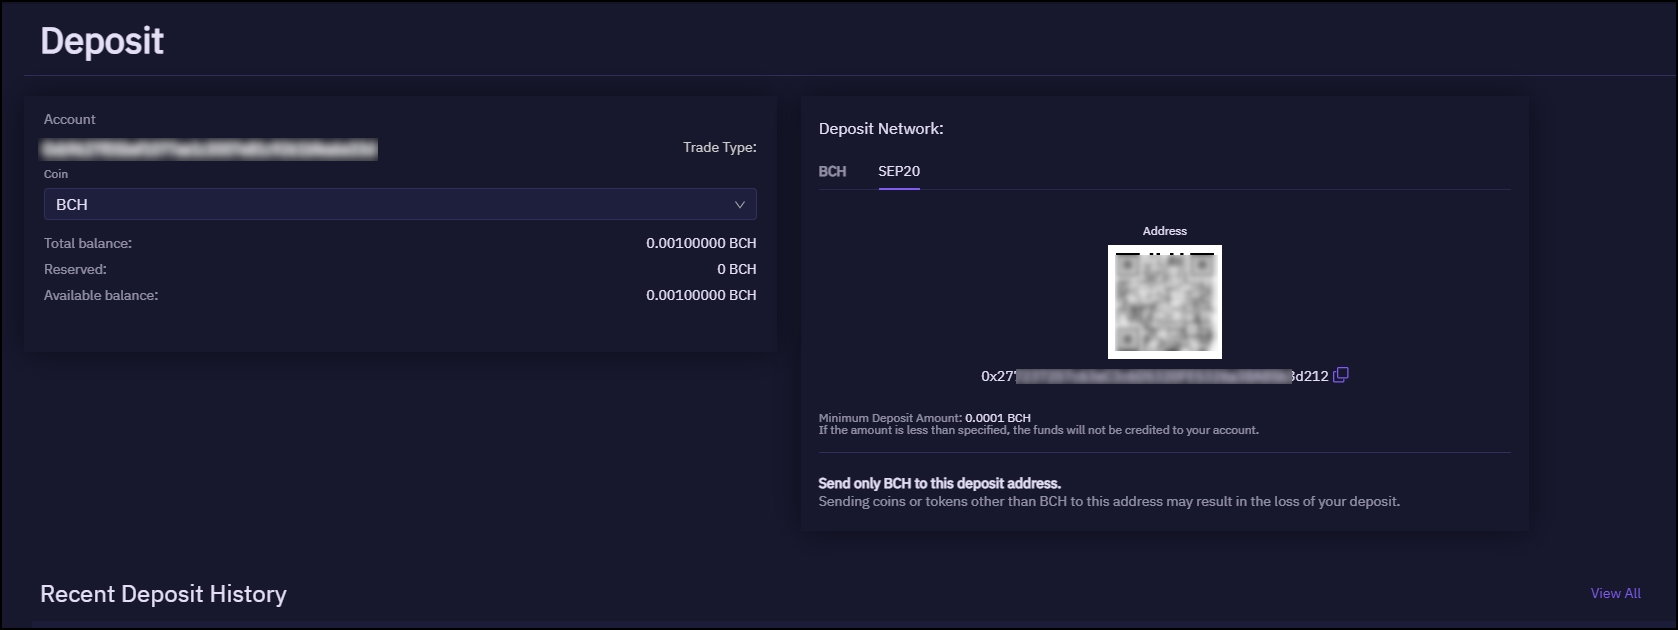Open the BCH coin dropdown
The height and width of the screenshot is (630, 1678).
(x=400, y=204)
